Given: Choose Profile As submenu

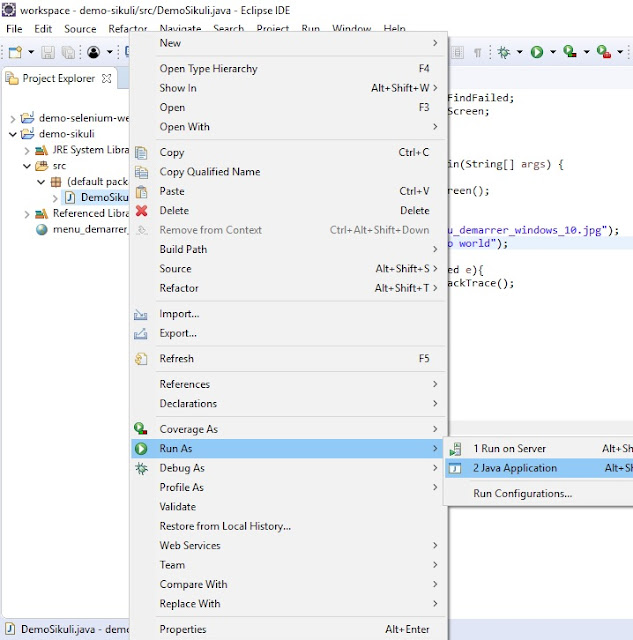Looking at the screenshot, I should coord(289,487).
